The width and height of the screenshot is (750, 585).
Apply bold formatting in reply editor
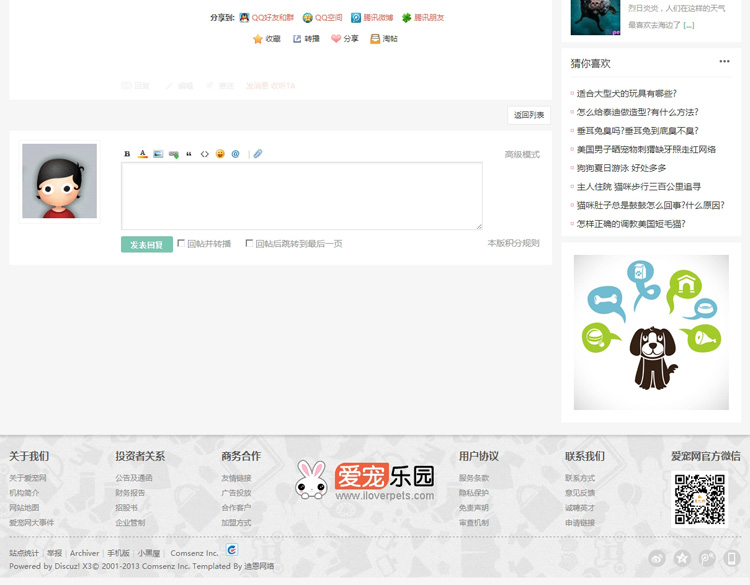pos(127,154)
